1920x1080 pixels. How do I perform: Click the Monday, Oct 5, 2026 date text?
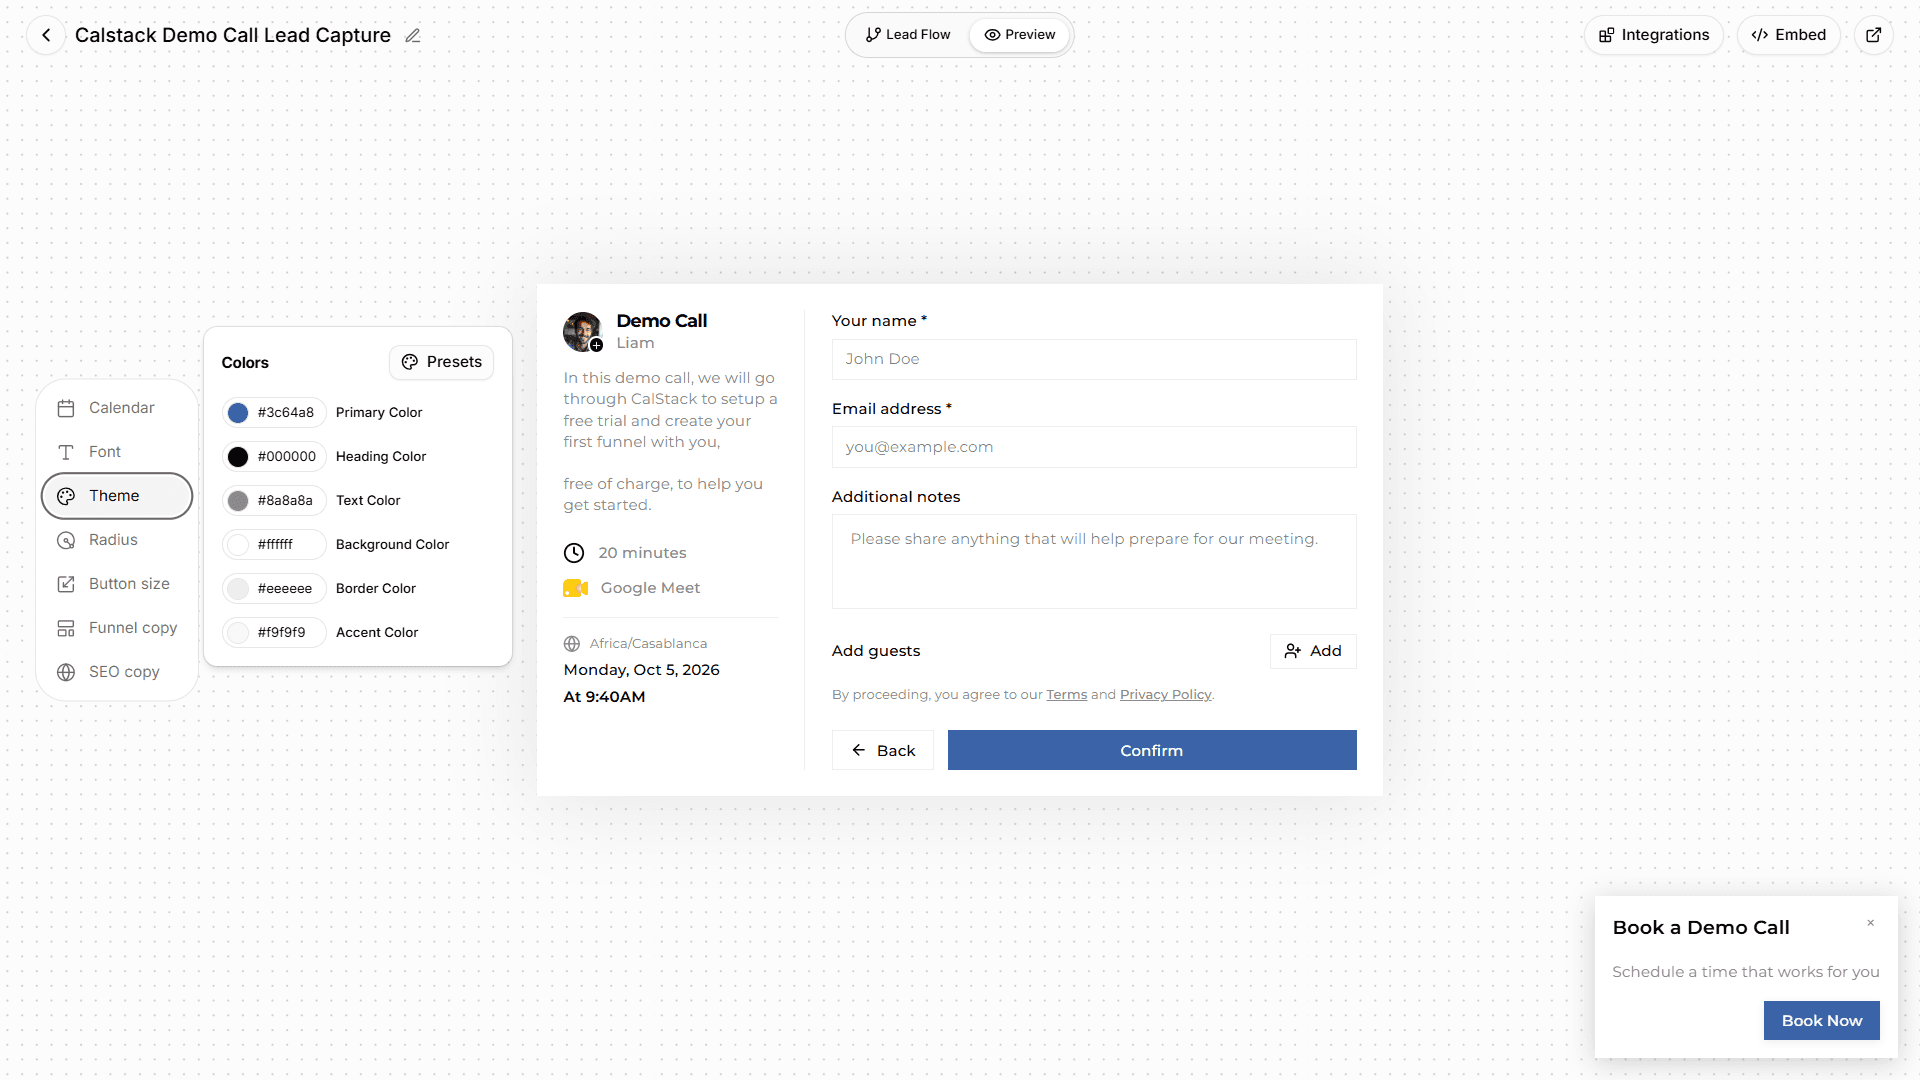tap(642, 670)
